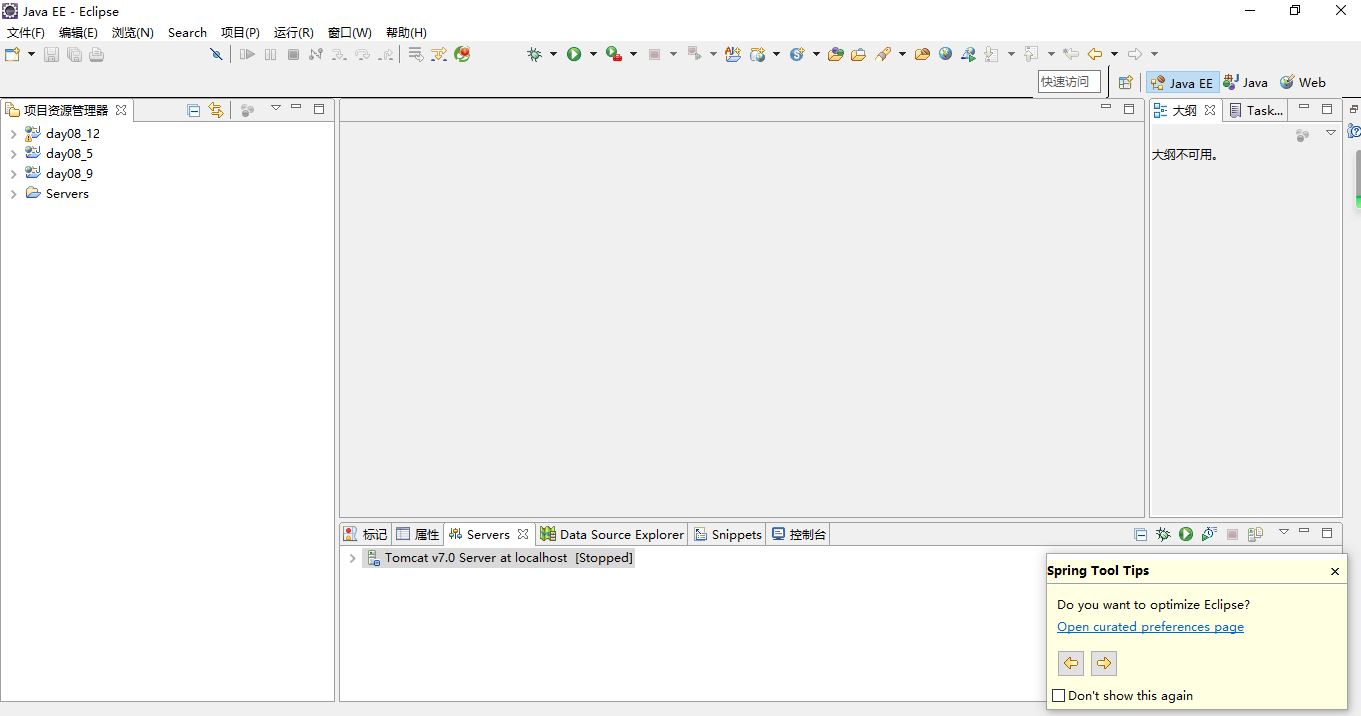Click the Open Web Browser globe icon
Screen dimensions: 1361x716
(x=945, y=54)
